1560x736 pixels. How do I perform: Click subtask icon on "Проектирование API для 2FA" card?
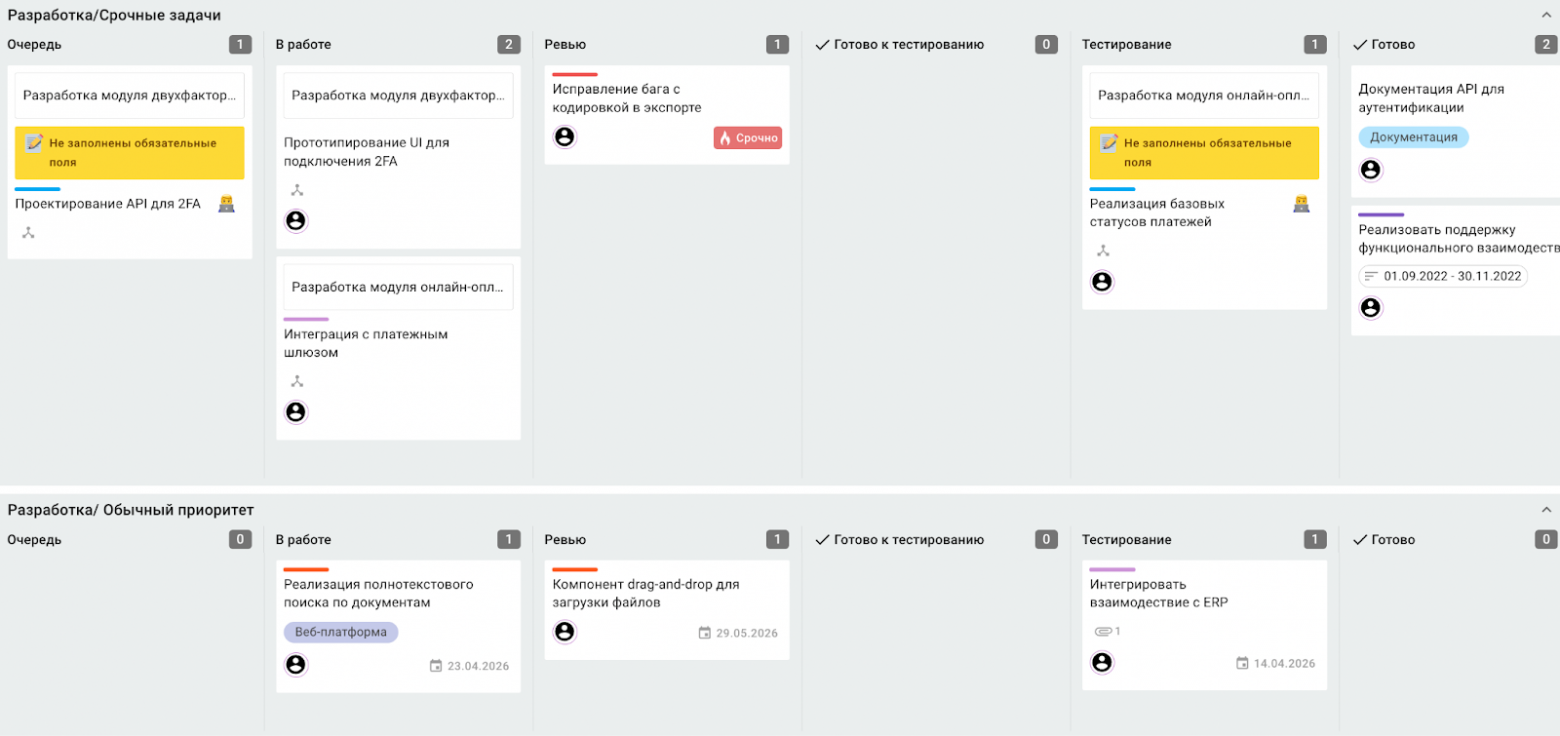pyautogui.click(x=28, y=233)
